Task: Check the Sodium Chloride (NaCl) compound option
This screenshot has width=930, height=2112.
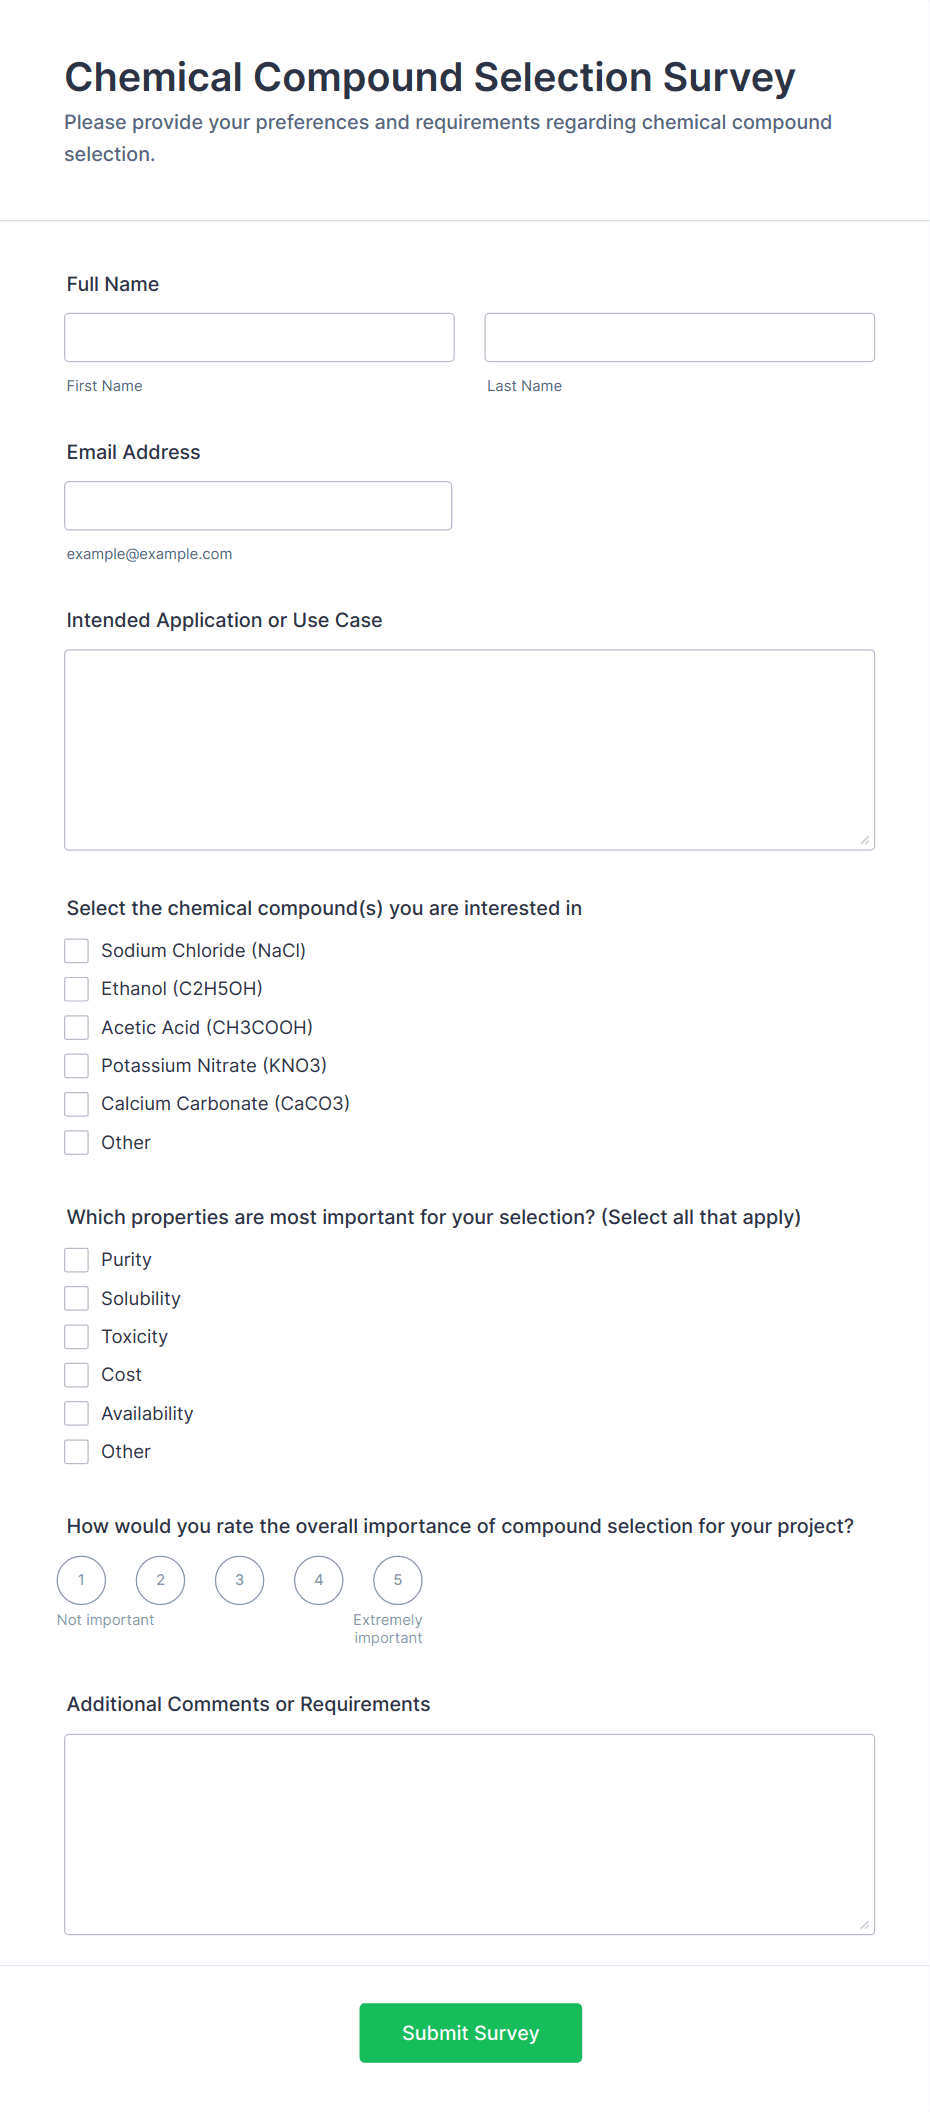Action: pos(76,950)
